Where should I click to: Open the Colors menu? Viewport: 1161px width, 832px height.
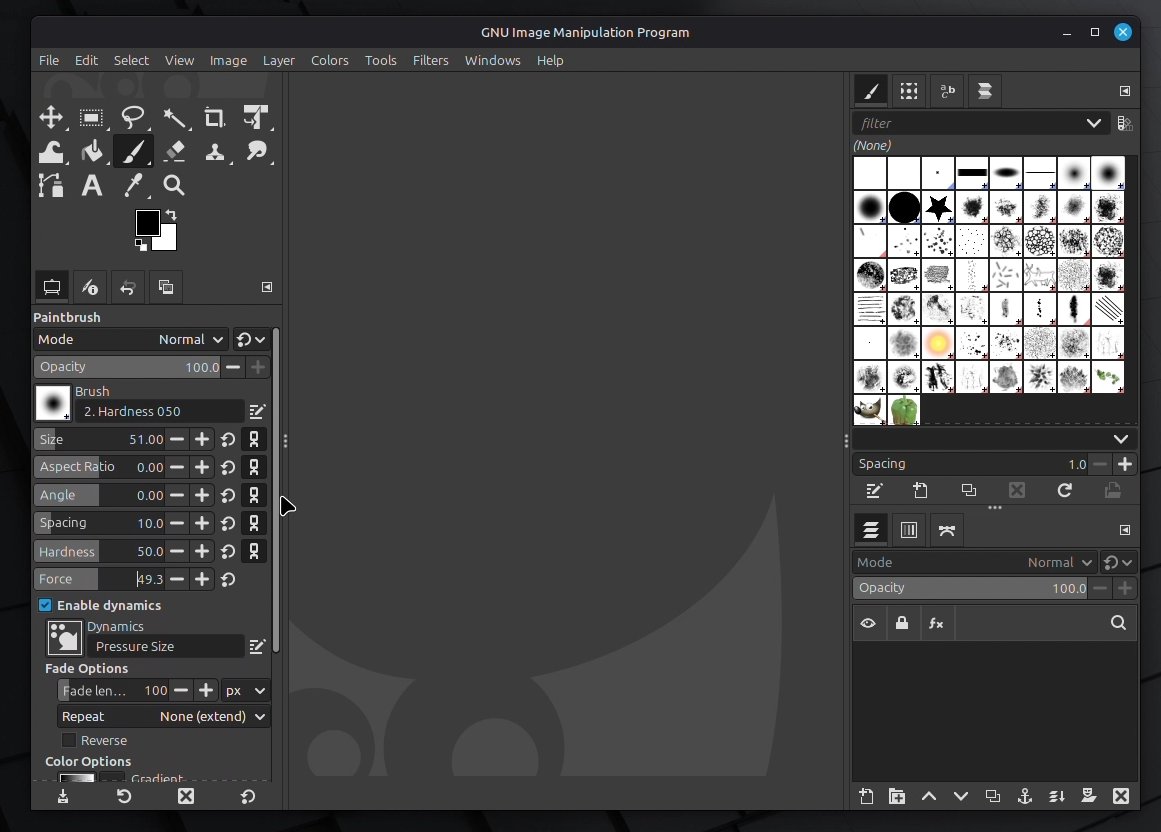click(329, 60)
